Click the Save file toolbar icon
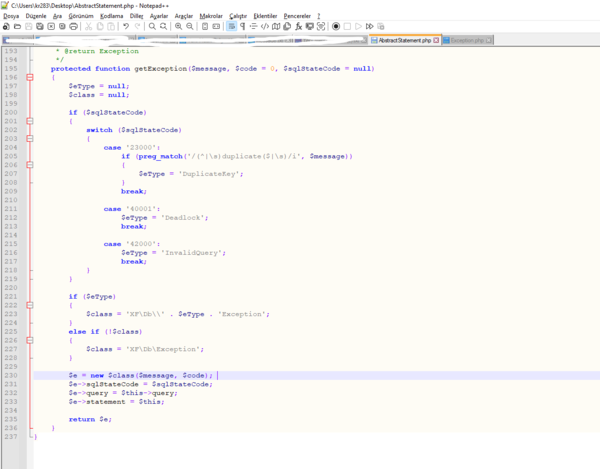This screenshot has width=600, height=469. click(x=29, y=26)
